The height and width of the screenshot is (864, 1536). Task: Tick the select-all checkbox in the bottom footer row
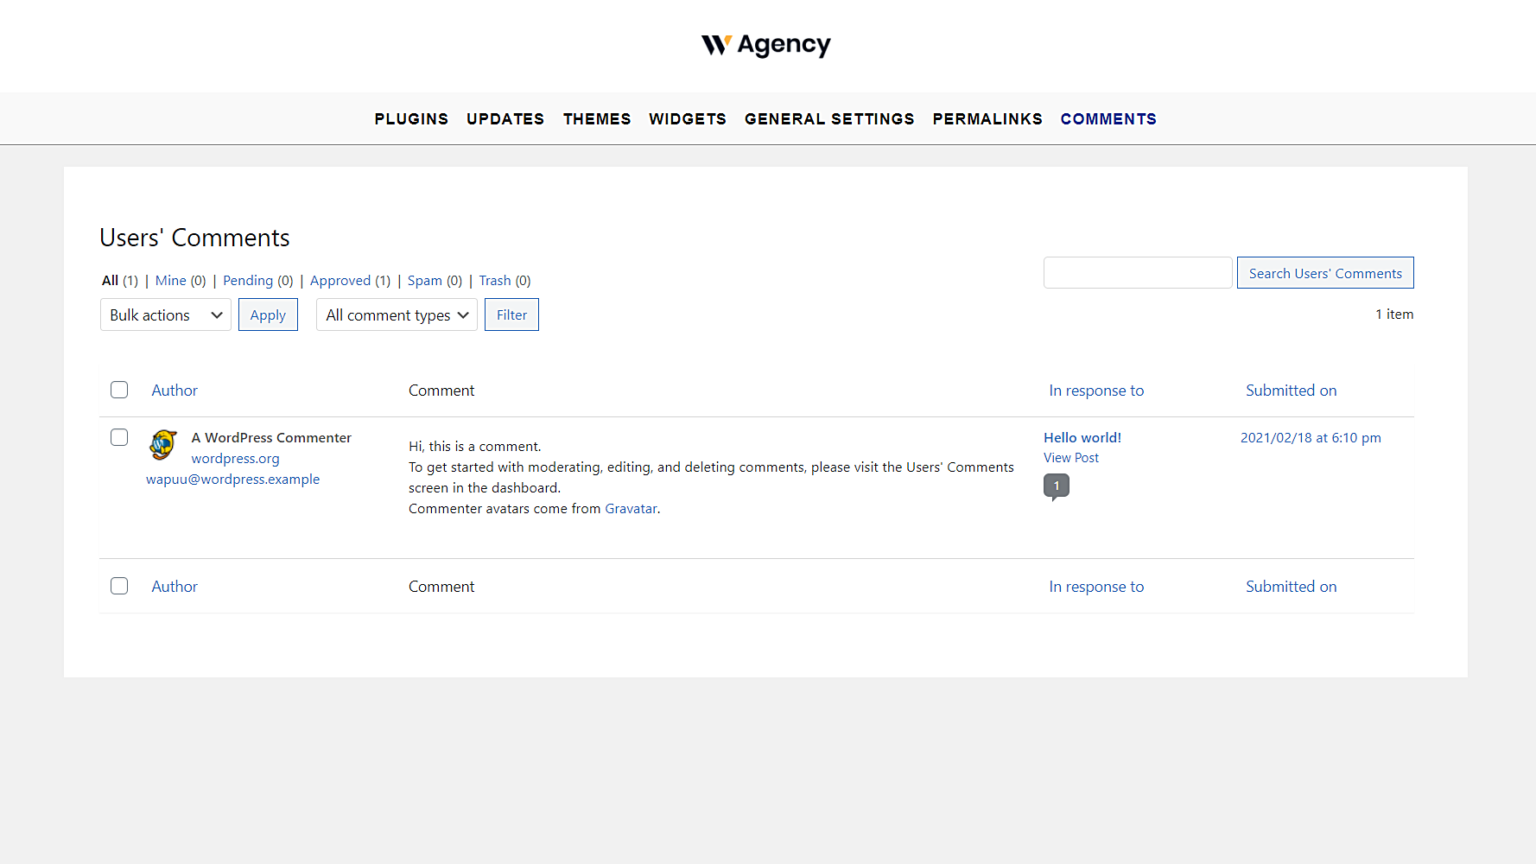coord(119,586)
